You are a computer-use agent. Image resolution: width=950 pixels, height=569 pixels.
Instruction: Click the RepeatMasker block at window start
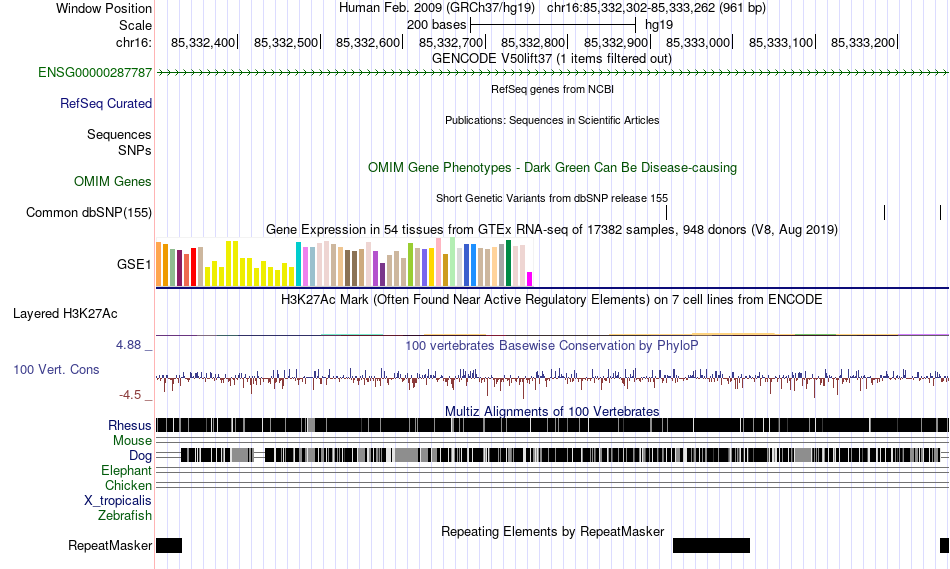click(x=169, y=545)
